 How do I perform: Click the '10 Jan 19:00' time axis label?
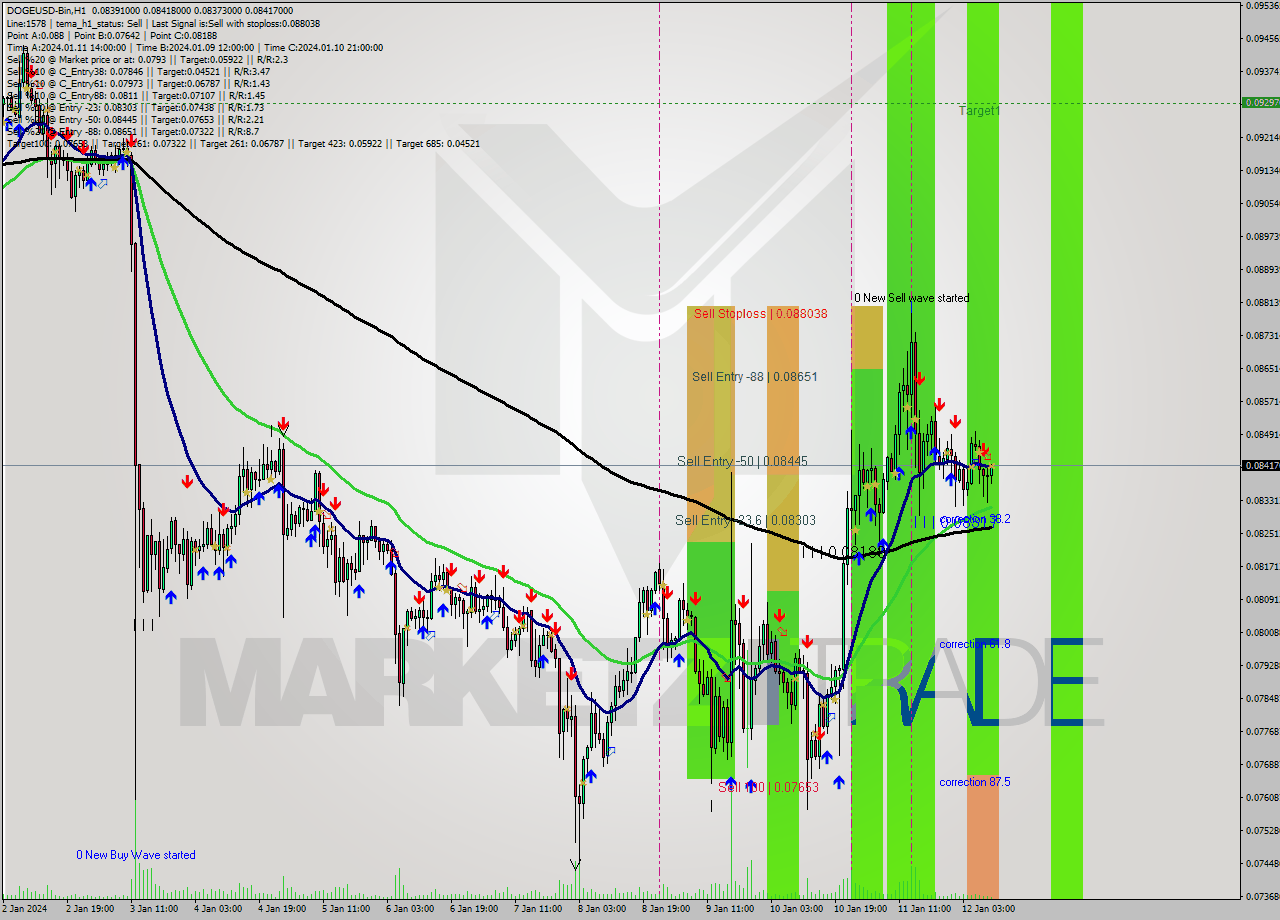tap(859, 909)
